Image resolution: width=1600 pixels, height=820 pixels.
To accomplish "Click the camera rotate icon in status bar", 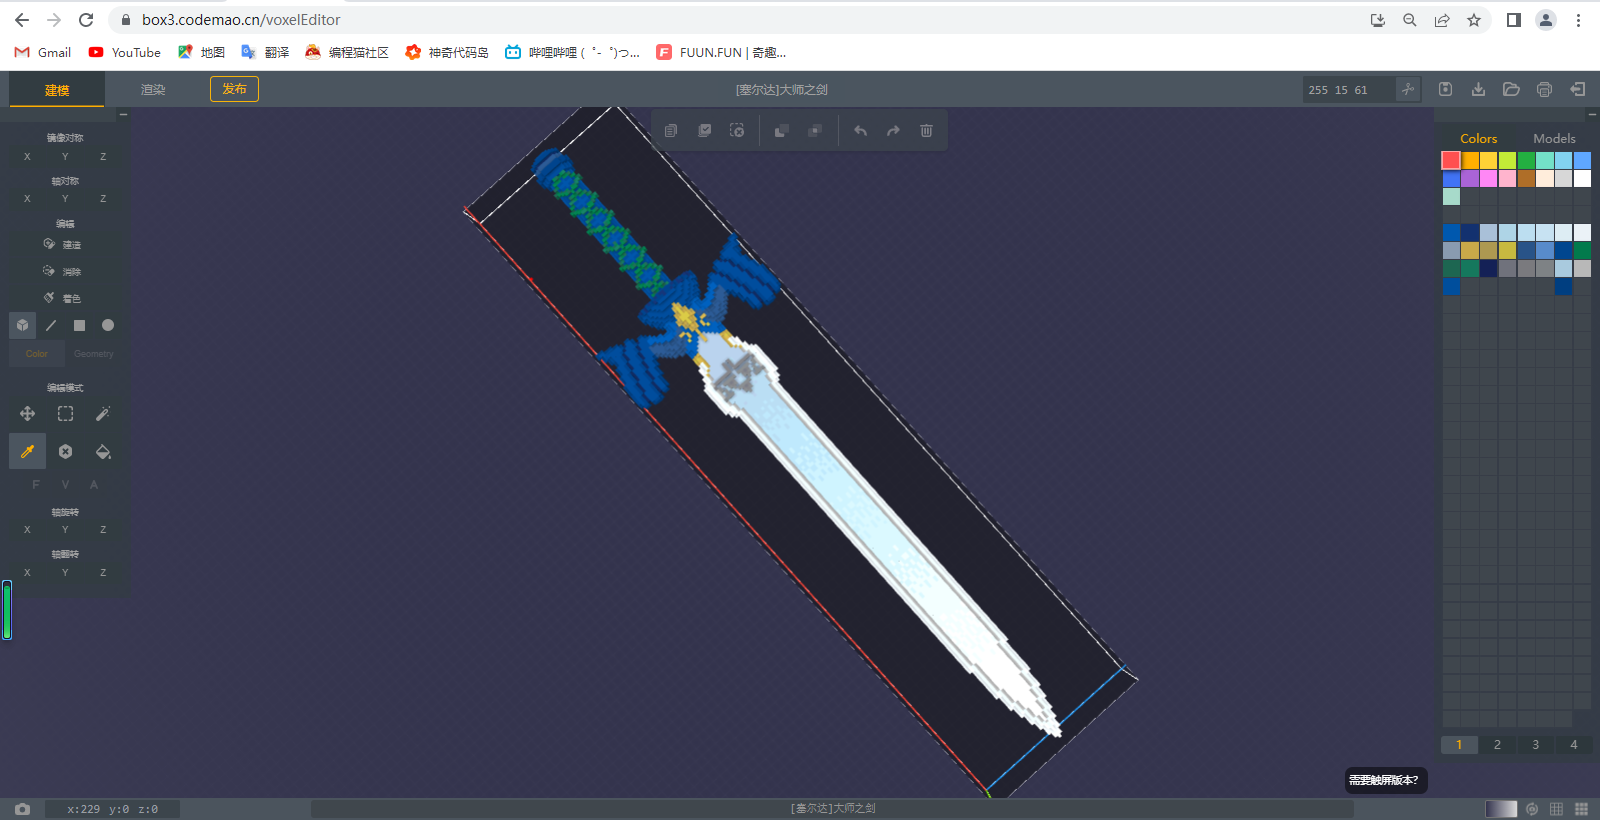I will tap(1532, 809).
